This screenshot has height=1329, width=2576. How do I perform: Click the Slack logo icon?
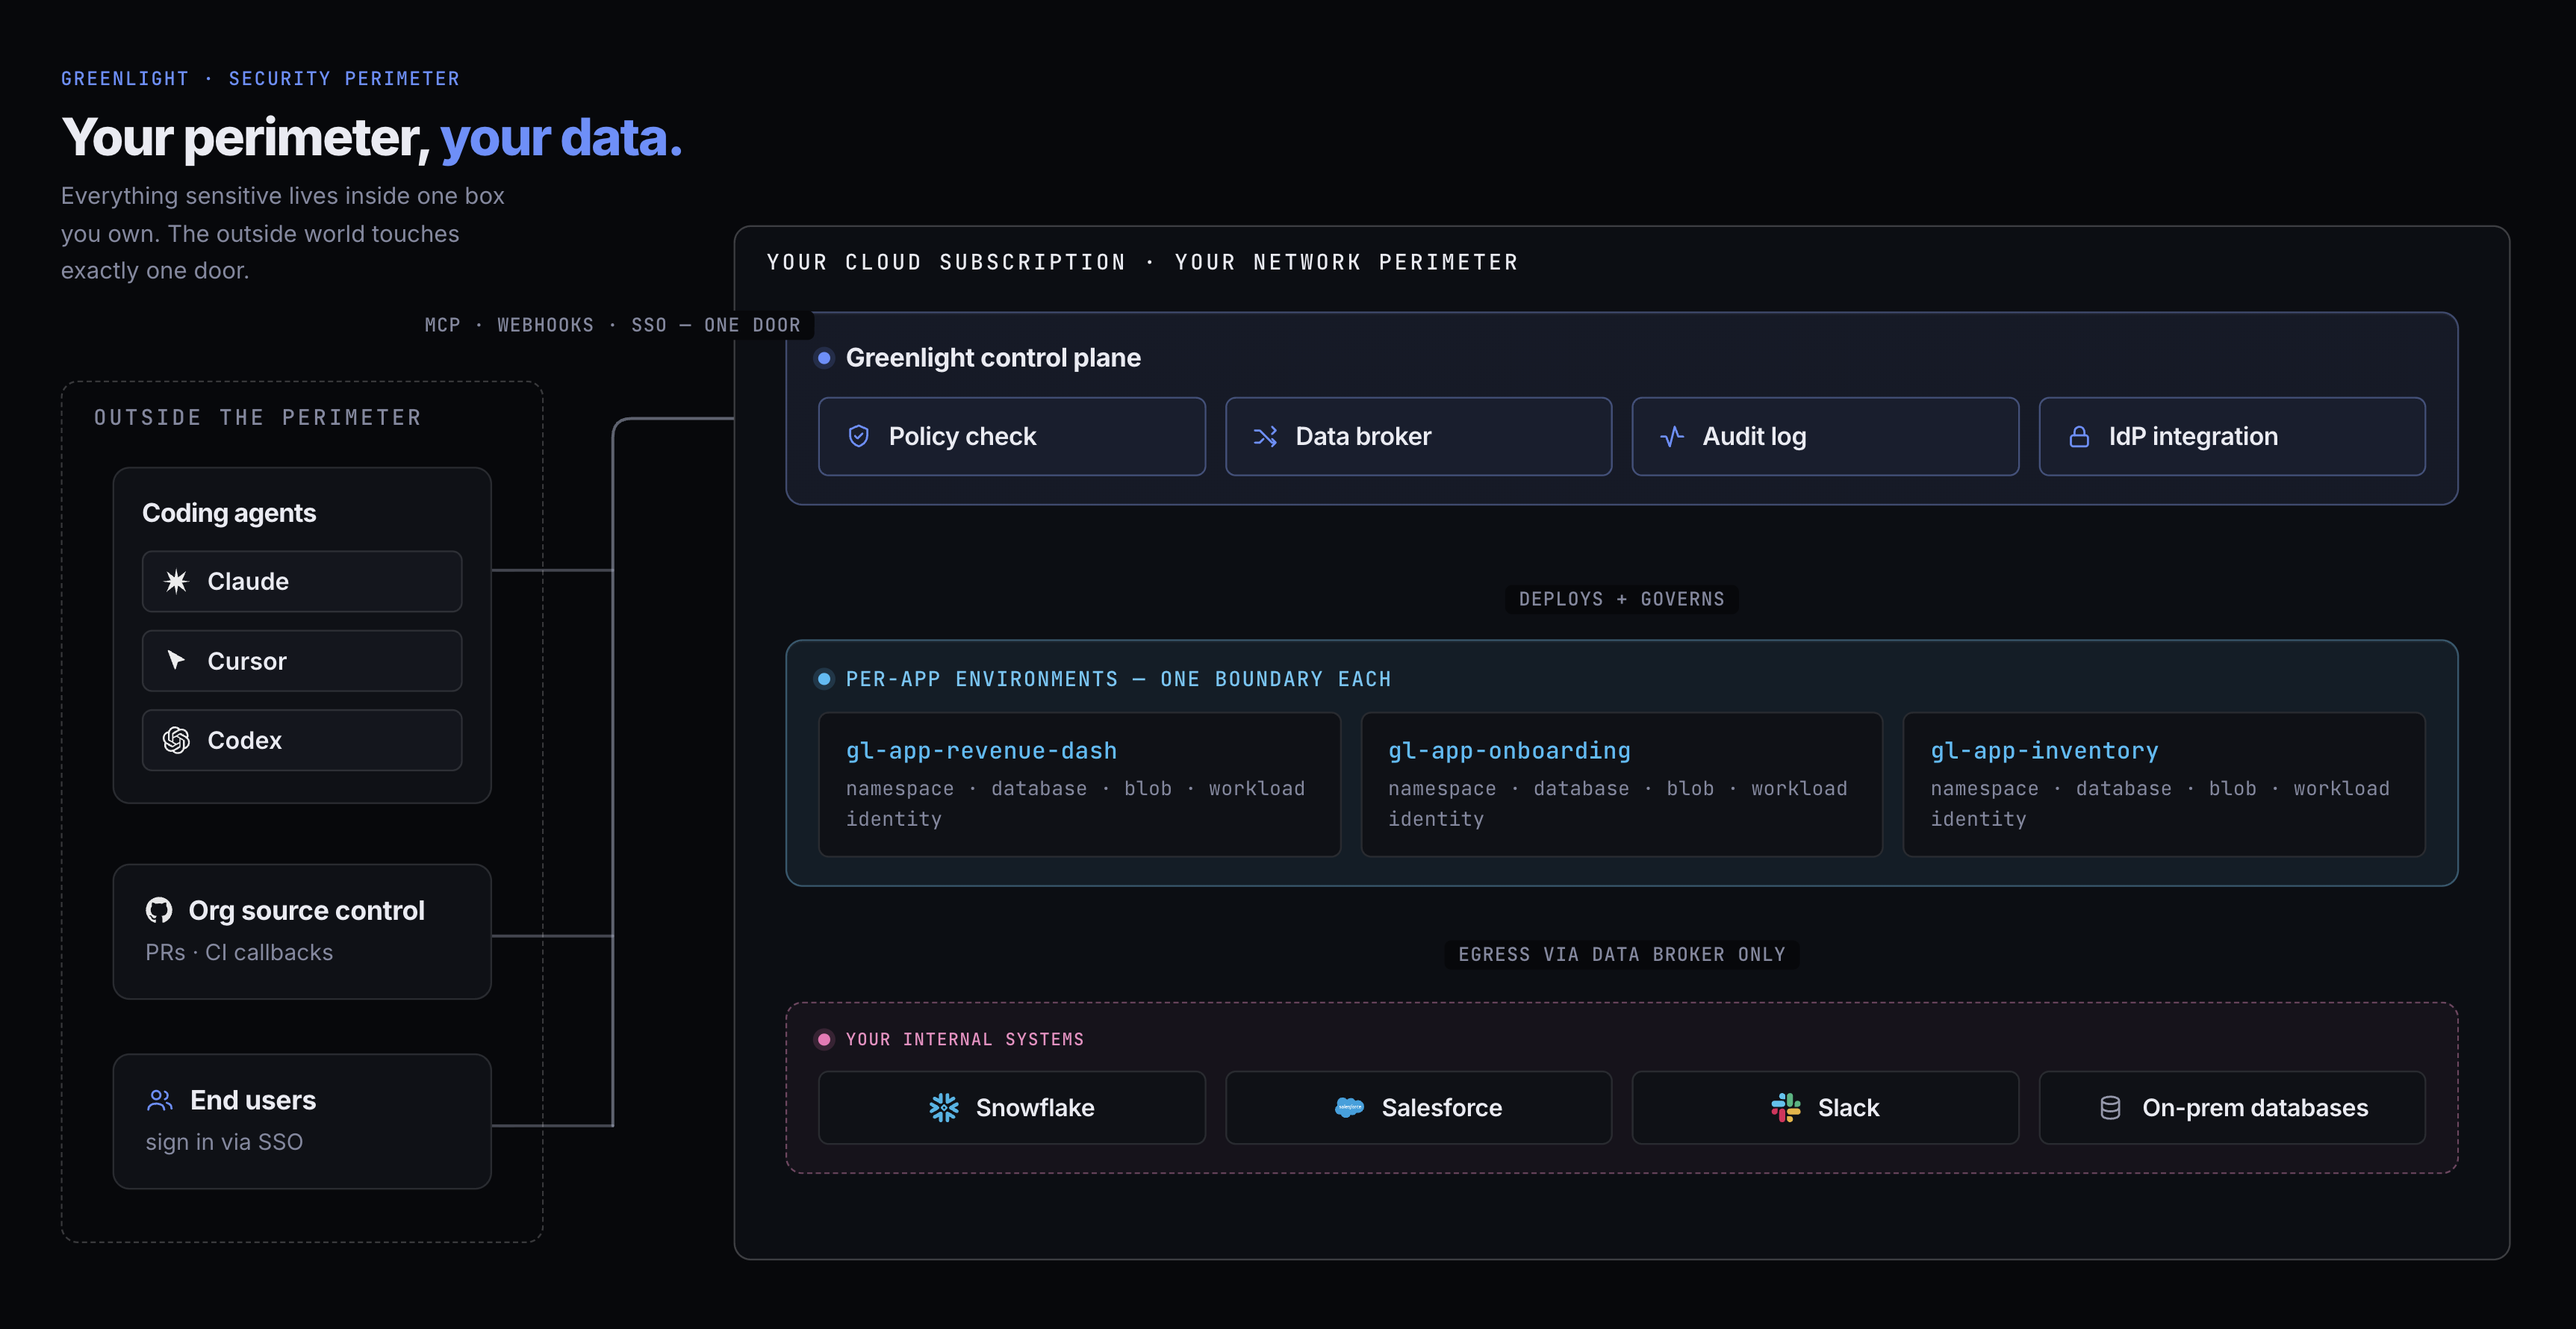pyautogui.click(x=1786, y=1107)
